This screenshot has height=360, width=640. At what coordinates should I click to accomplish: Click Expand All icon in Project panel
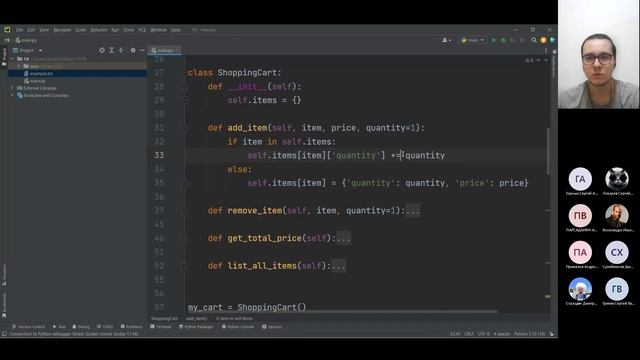click(x=111, y=50)
